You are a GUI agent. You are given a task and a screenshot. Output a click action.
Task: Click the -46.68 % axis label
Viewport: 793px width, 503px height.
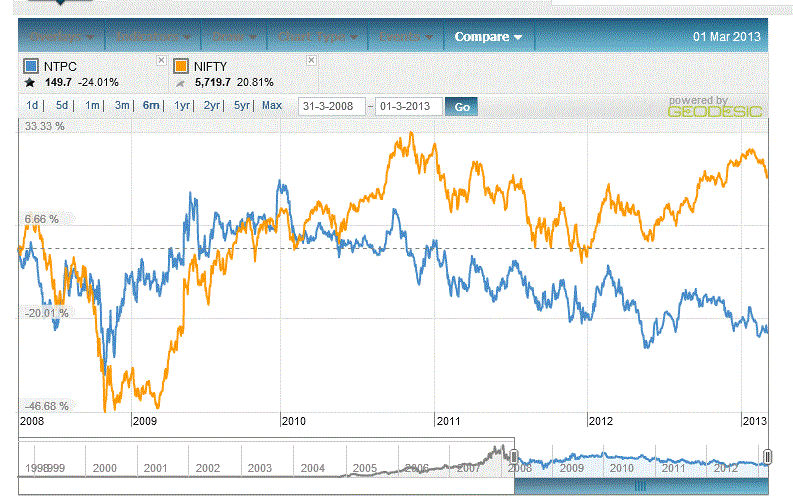tap(47, 406)
